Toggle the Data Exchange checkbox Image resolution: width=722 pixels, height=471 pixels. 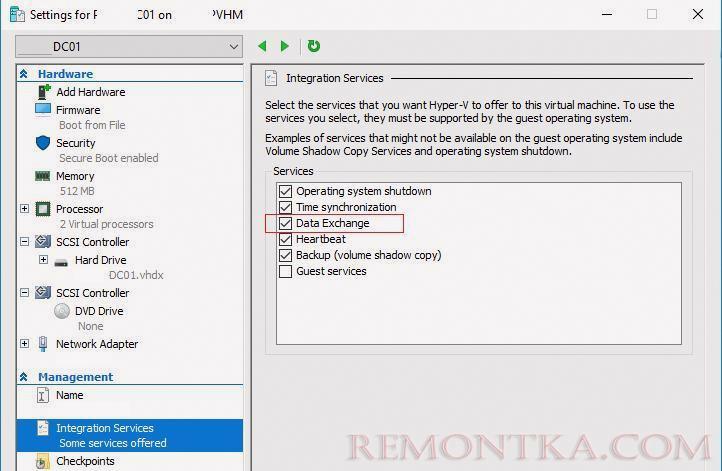(x=285, y=223)
